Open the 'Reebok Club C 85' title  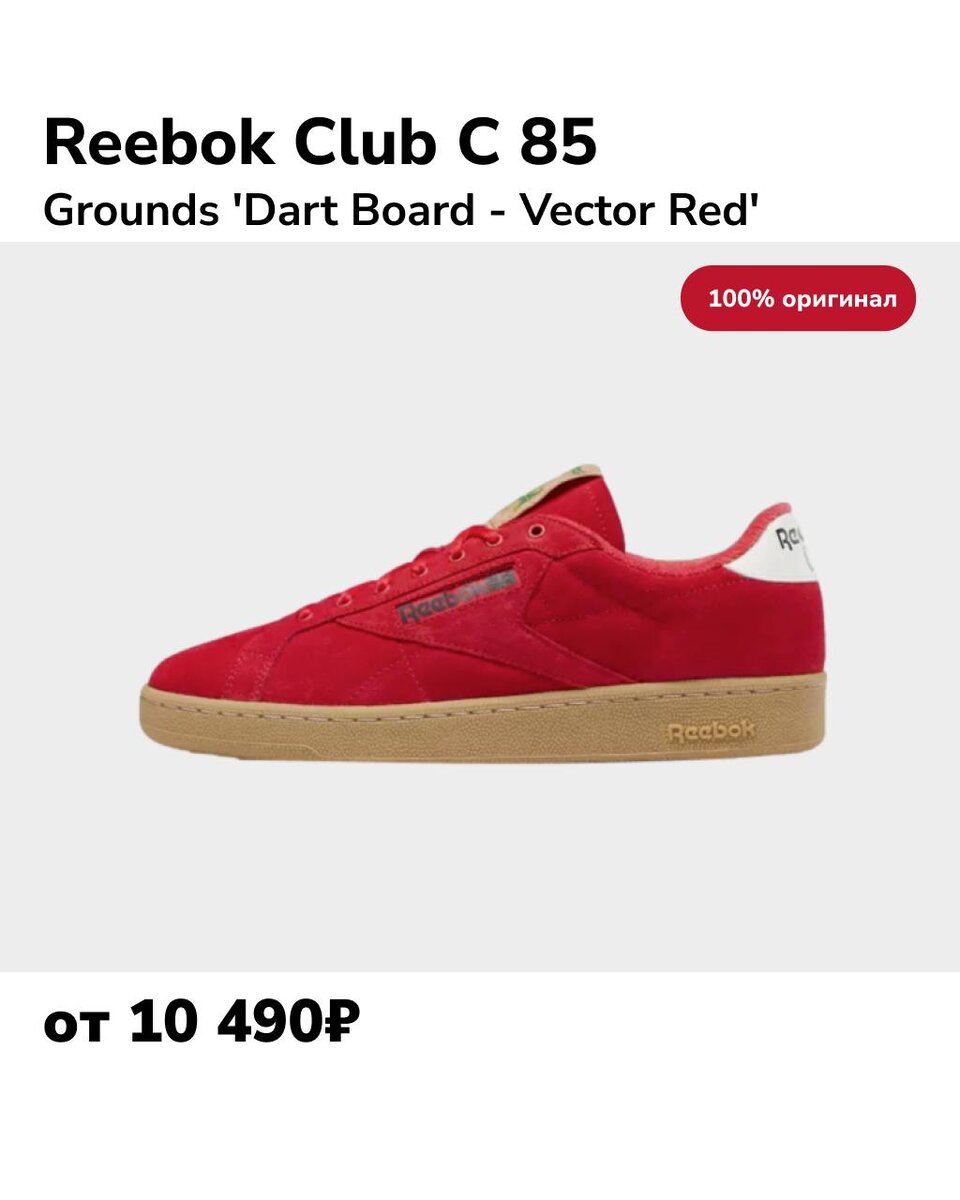point(320,143)
